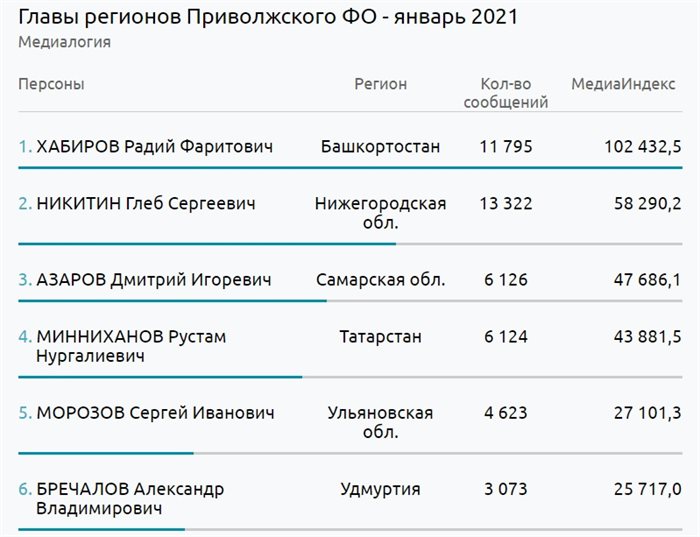The height and width of the screenshot is (537, 700).
Task: Click the Медиалогия source label
Action: (64, 42)
